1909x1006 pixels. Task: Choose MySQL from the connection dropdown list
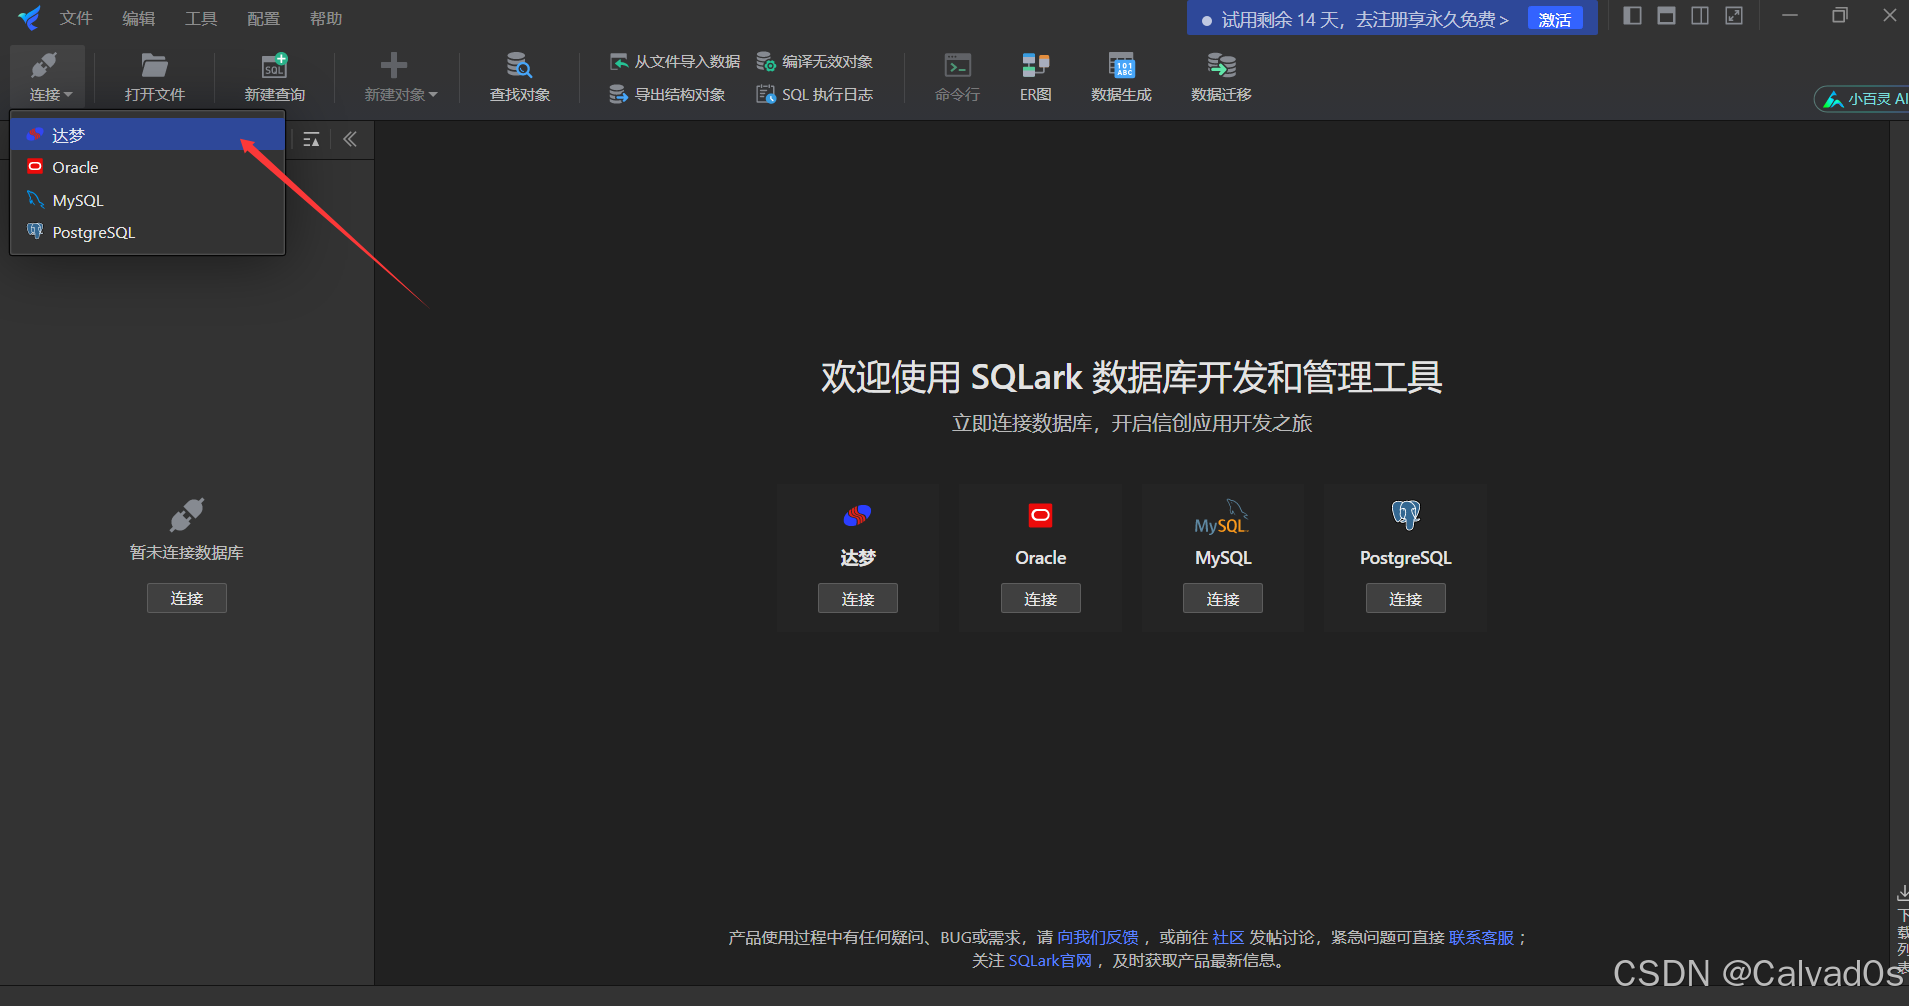(148, 200)
